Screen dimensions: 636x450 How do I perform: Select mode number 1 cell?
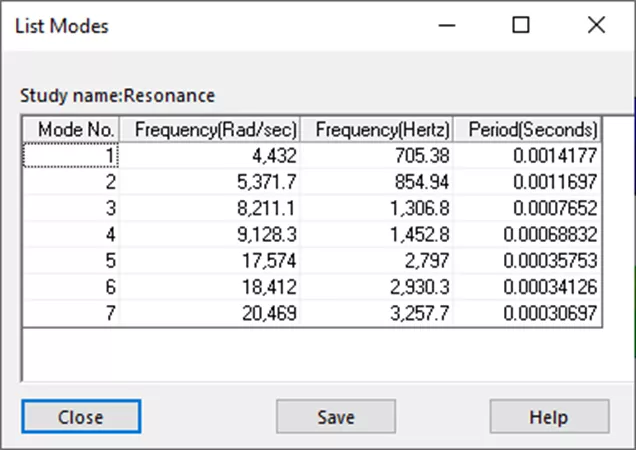point(72,155)
